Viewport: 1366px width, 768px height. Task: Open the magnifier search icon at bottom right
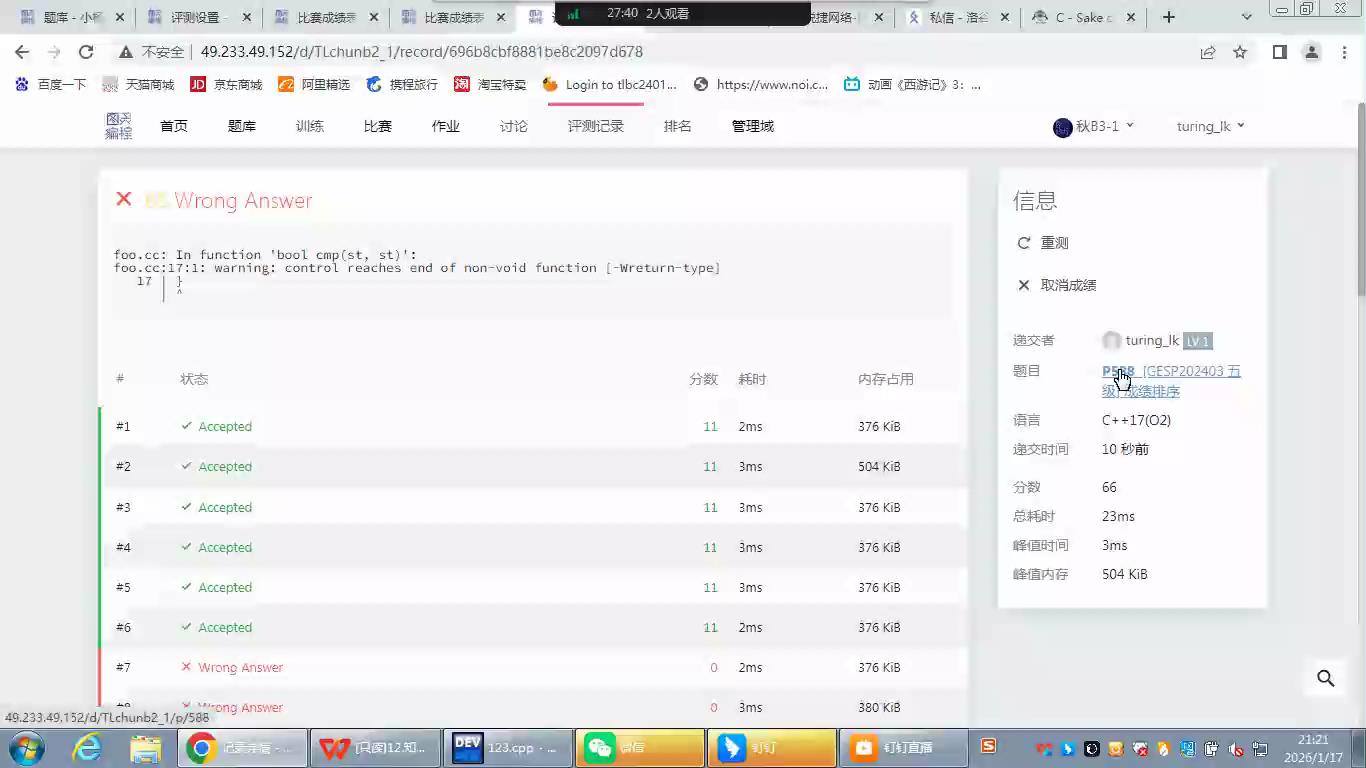click(1326, 678)
